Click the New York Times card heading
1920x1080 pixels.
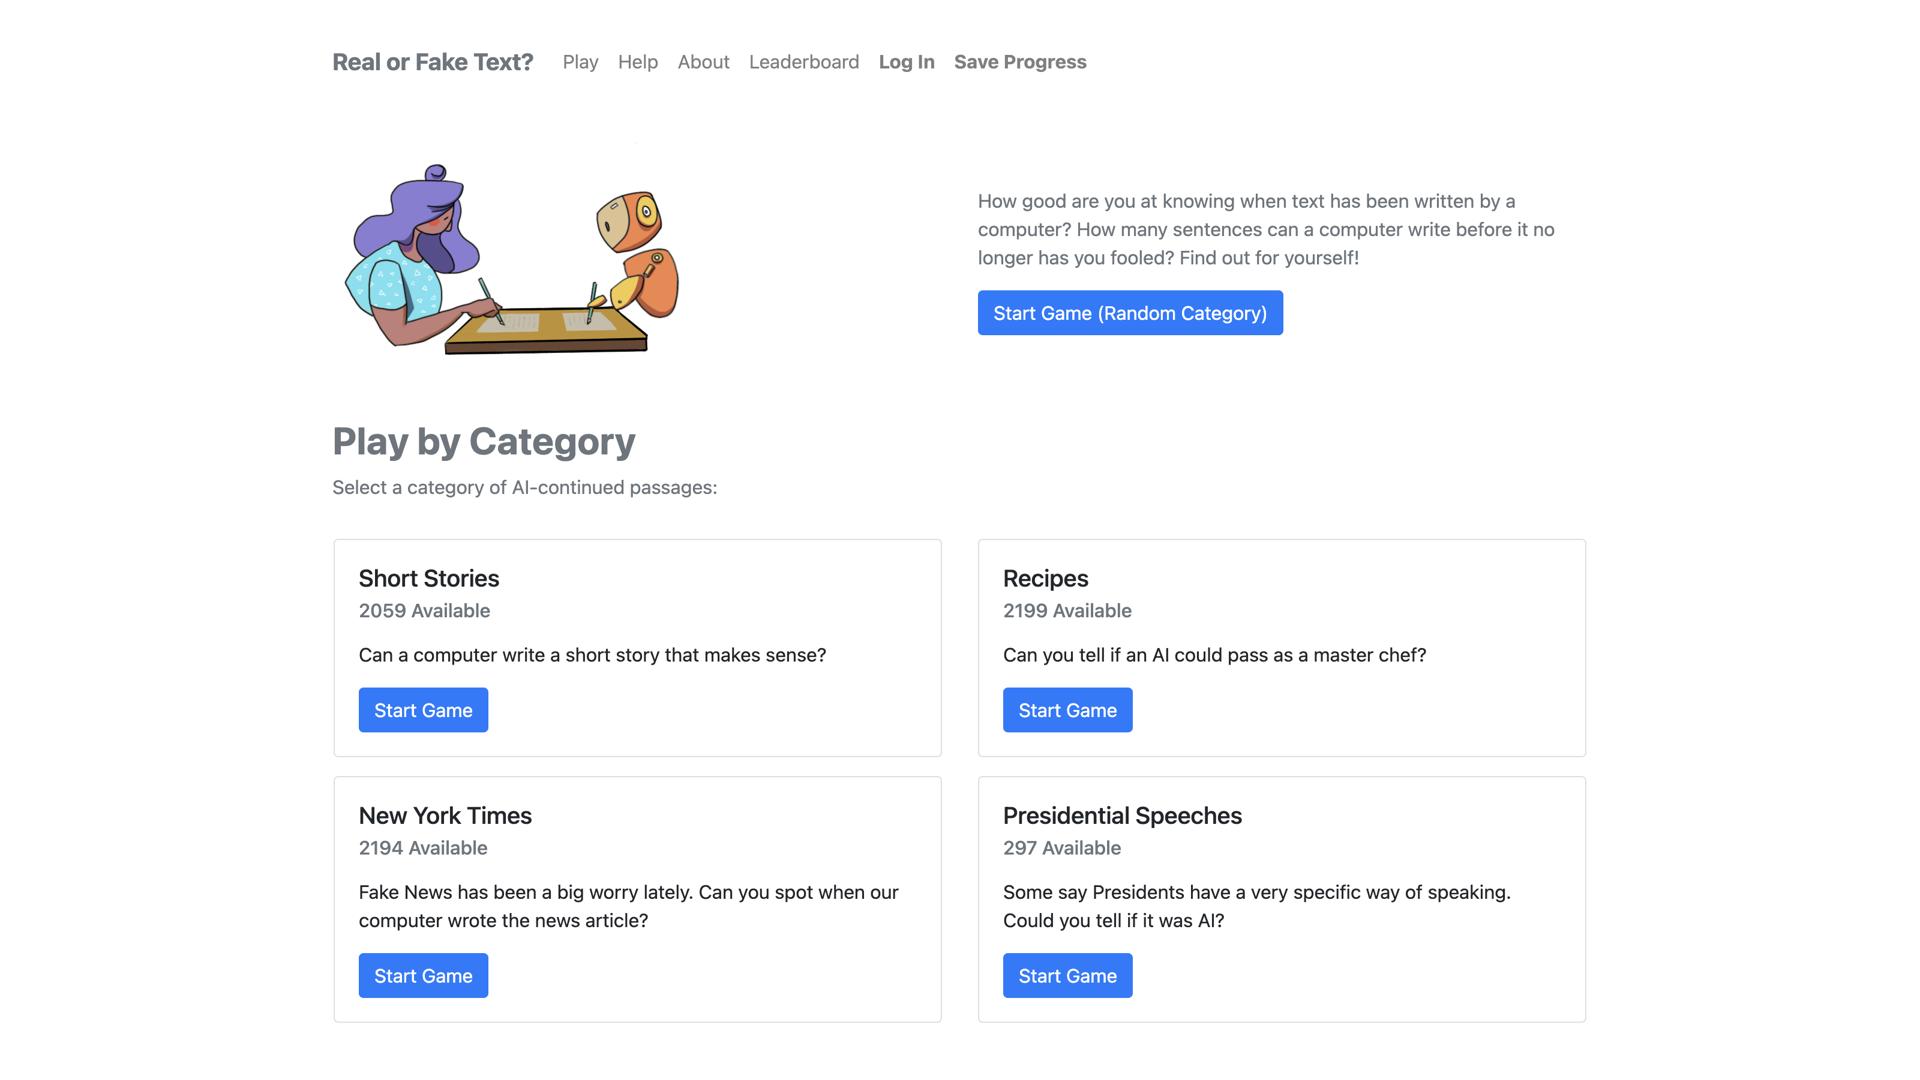[445, 815]
